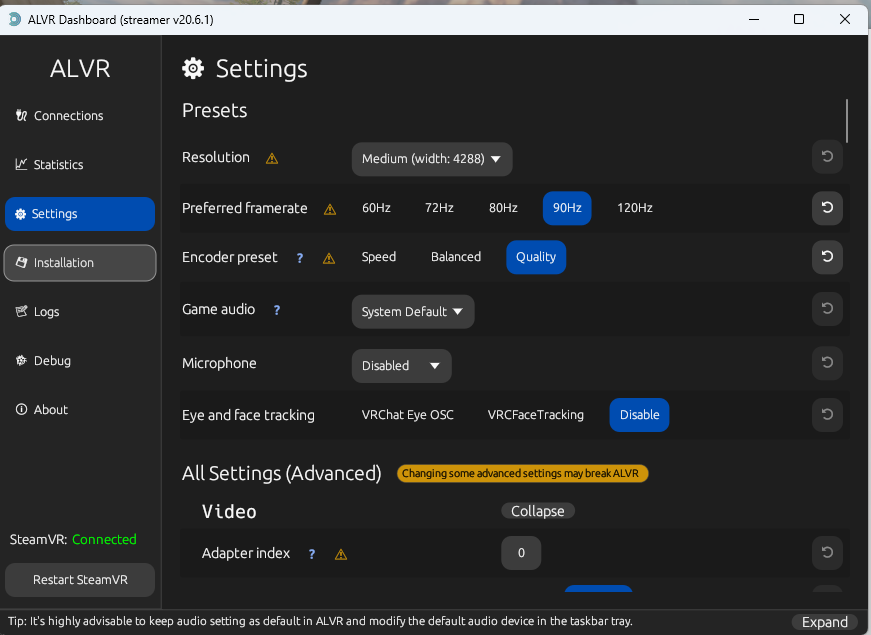This screenshot has height=635, width=871.
Task: Click the Adapter index help question mark
Action: pyautogui.click(x=312, y=554)
